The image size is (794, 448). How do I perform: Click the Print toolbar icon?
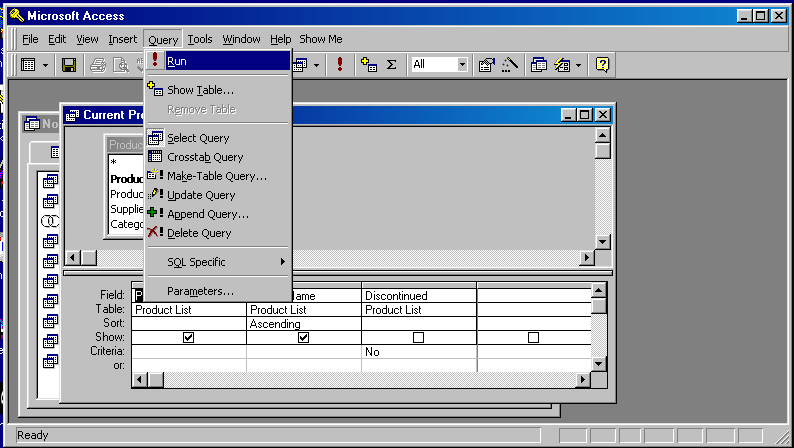[x=98, y=65]
